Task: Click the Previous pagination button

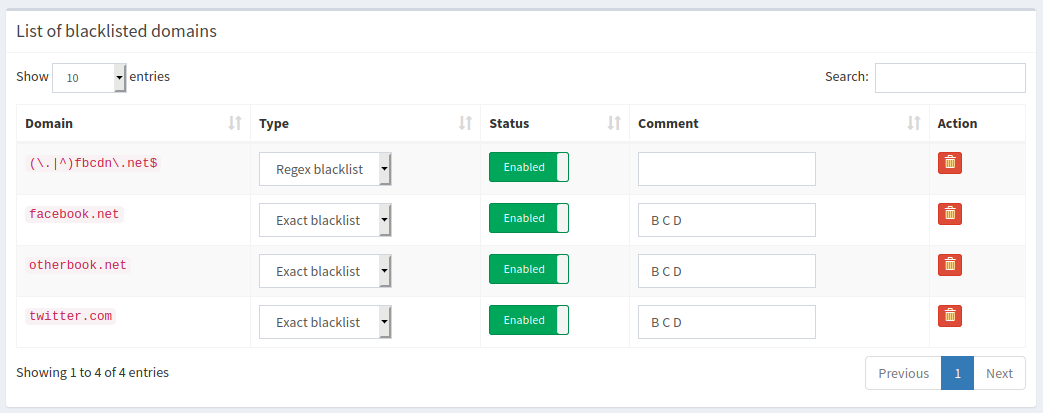Action: [903, 373]
